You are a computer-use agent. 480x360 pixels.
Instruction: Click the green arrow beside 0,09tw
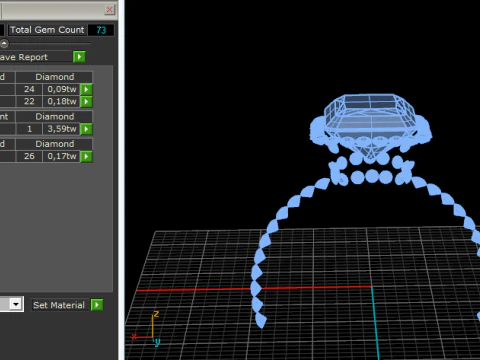pos(86,89)
